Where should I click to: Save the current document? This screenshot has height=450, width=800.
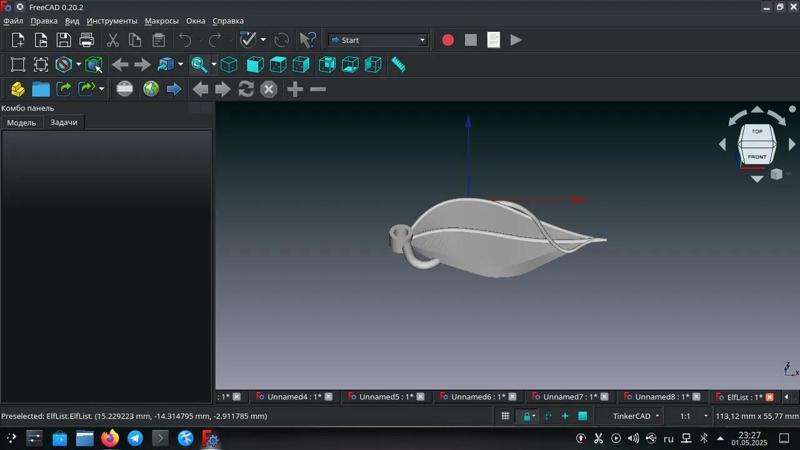tap(63, 40)
